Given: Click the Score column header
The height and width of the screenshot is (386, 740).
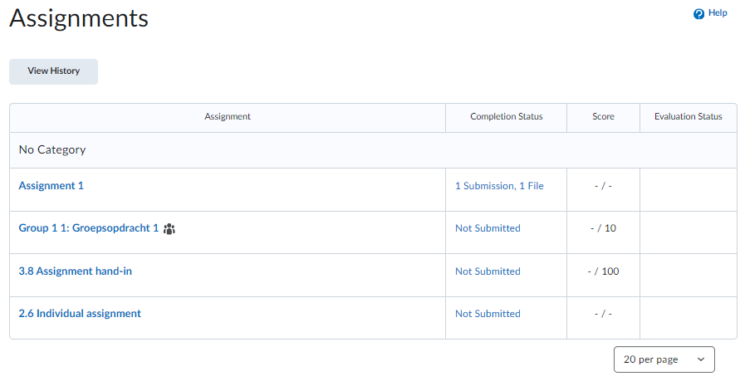Looking at the screenshot, I should click(x=603, y=117).
